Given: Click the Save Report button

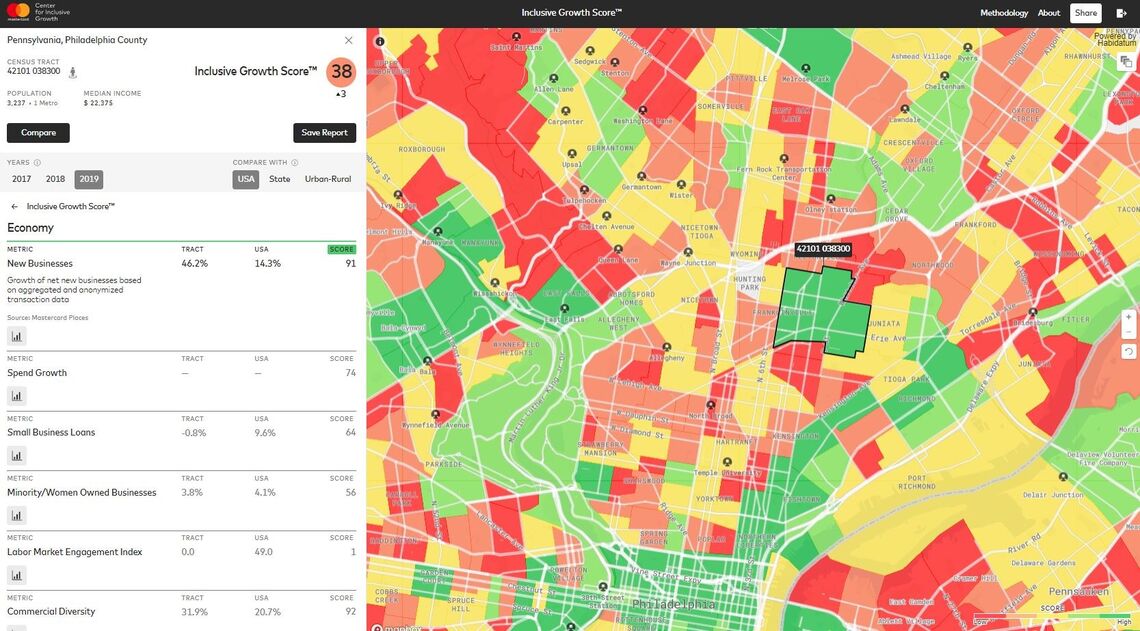Looking at the screenshot, I should 324,133.
